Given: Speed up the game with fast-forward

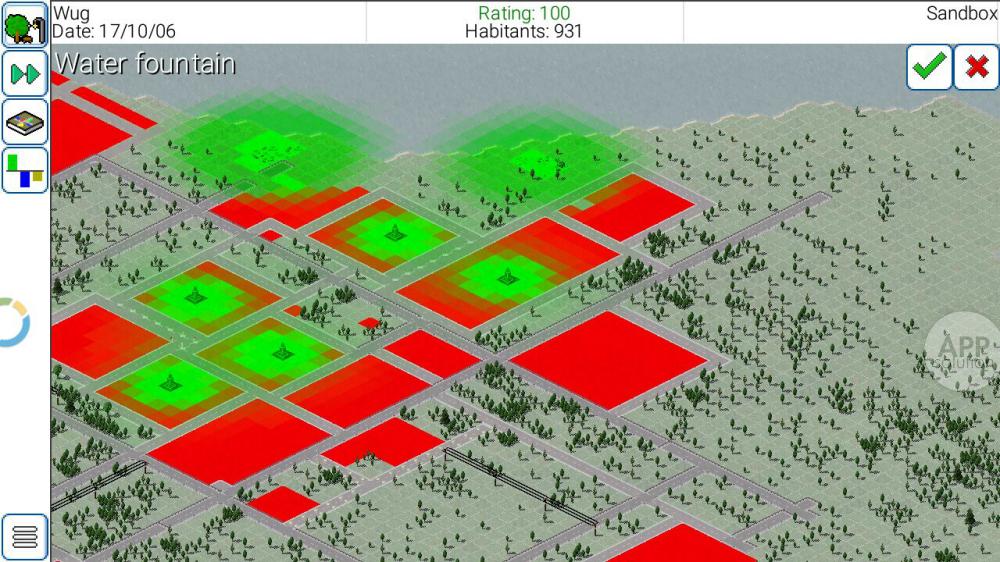Looking at the screenshot, I should (25, 74).
